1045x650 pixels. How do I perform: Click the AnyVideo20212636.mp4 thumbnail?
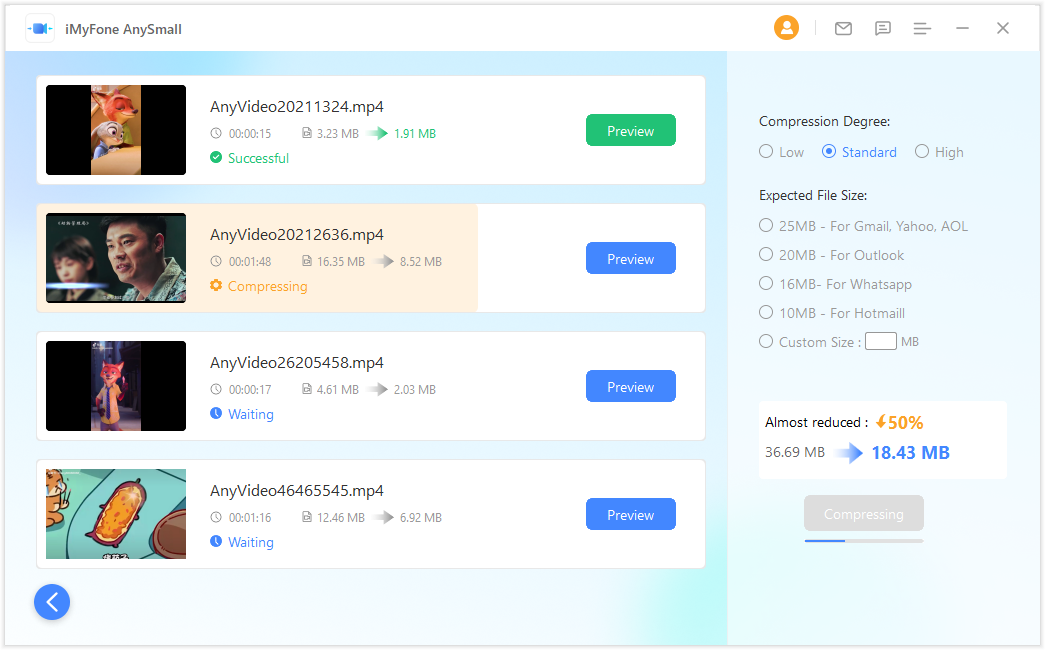[116, 258]
